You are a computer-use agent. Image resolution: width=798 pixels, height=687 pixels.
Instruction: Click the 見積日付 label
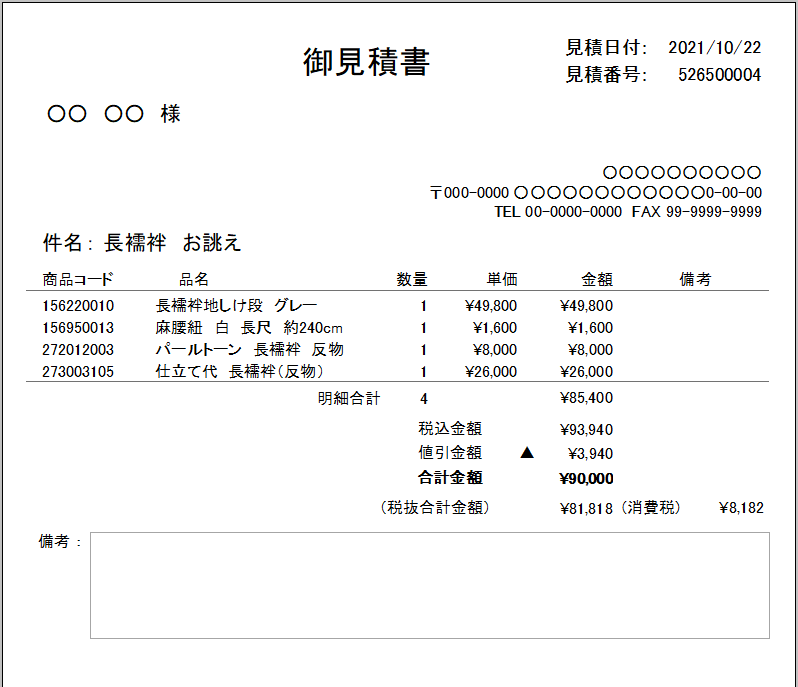606,48
